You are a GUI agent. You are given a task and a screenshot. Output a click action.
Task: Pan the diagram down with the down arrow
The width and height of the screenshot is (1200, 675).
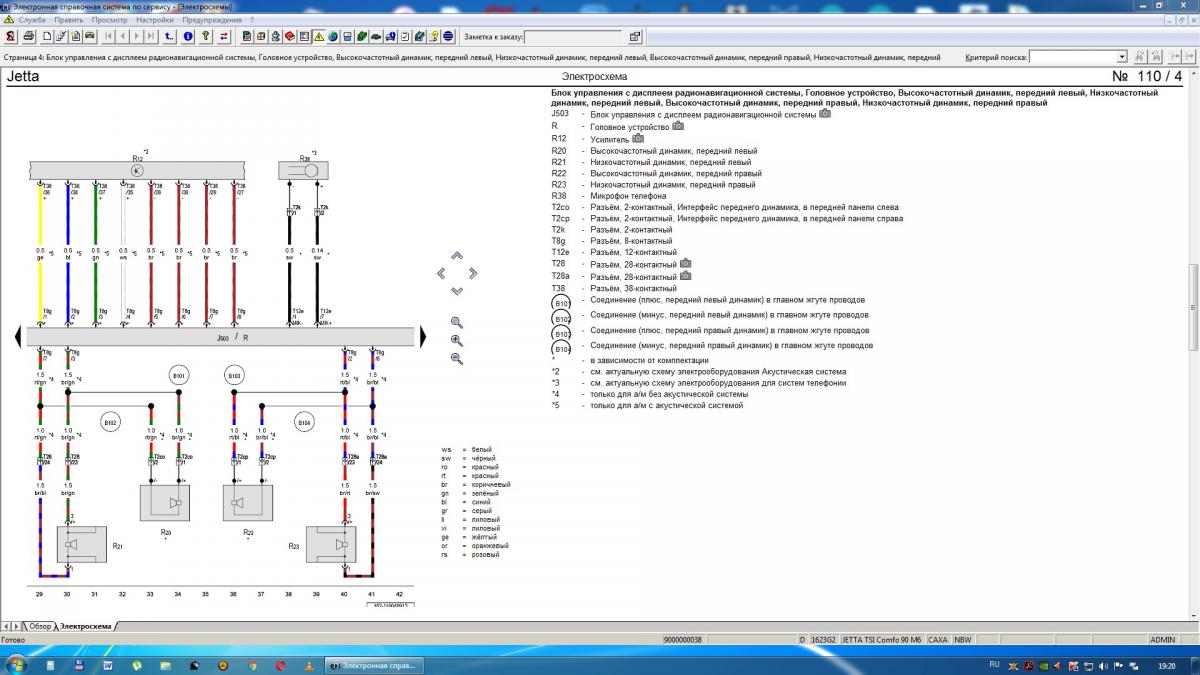pos(457,291)
